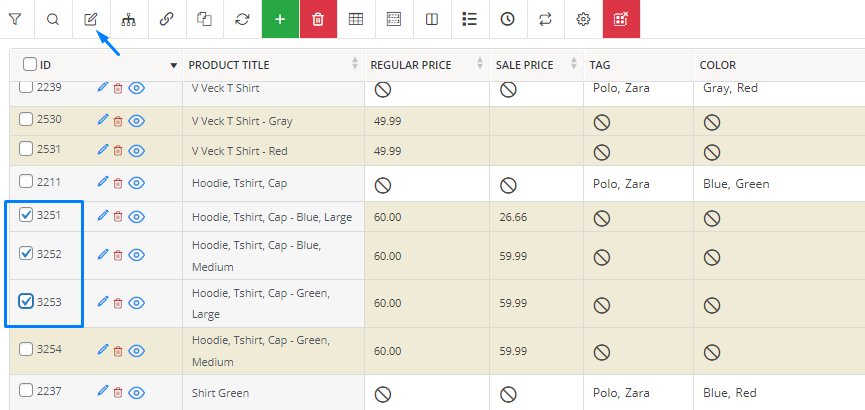Check the box for product 2211
The height and width of the screenshot is (410, 865).
26,181
